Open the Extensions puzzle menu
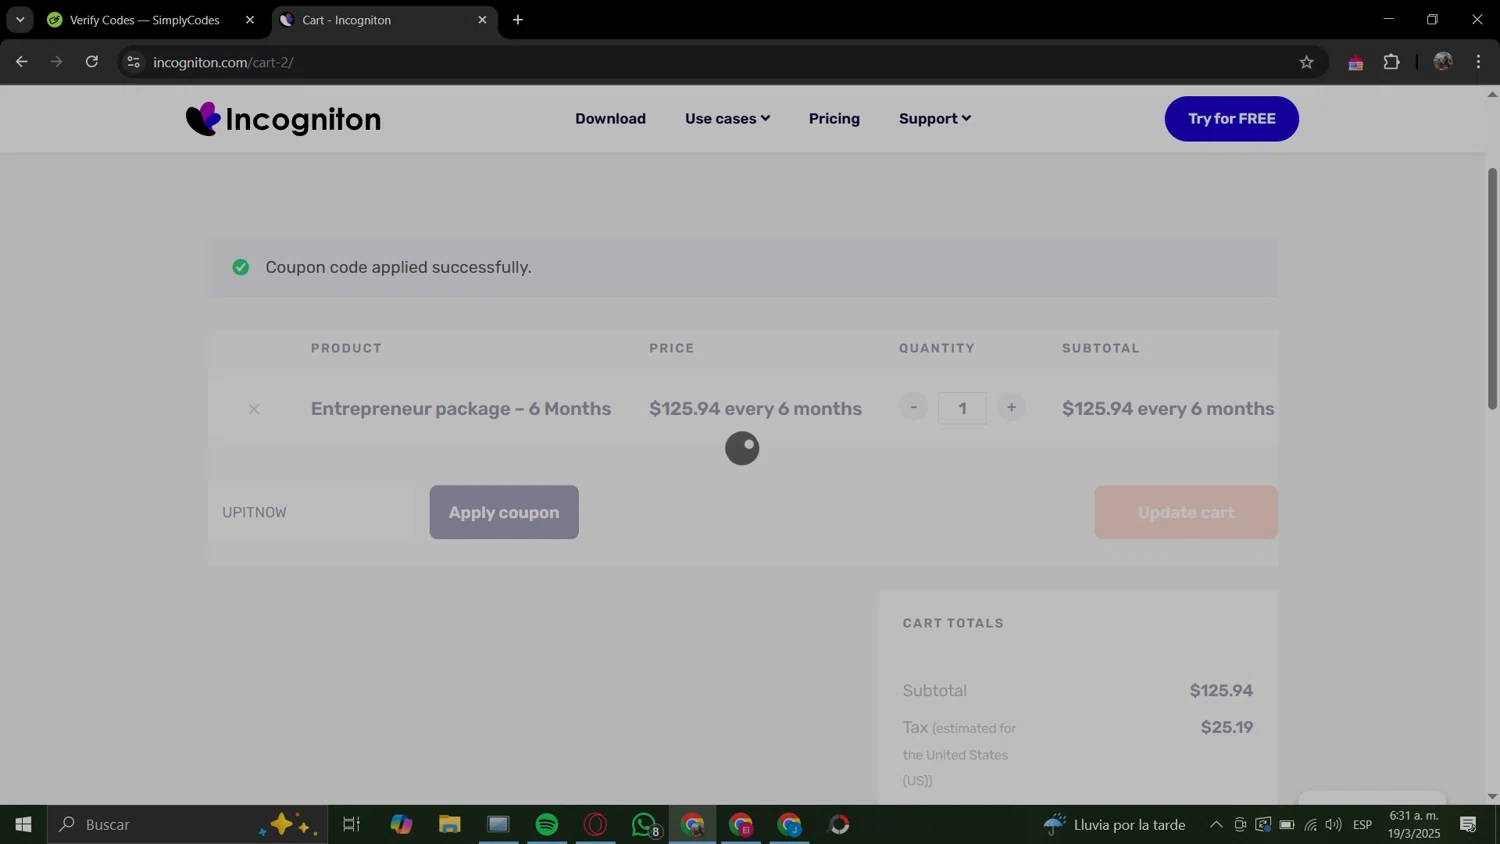 pos(1391,62)
